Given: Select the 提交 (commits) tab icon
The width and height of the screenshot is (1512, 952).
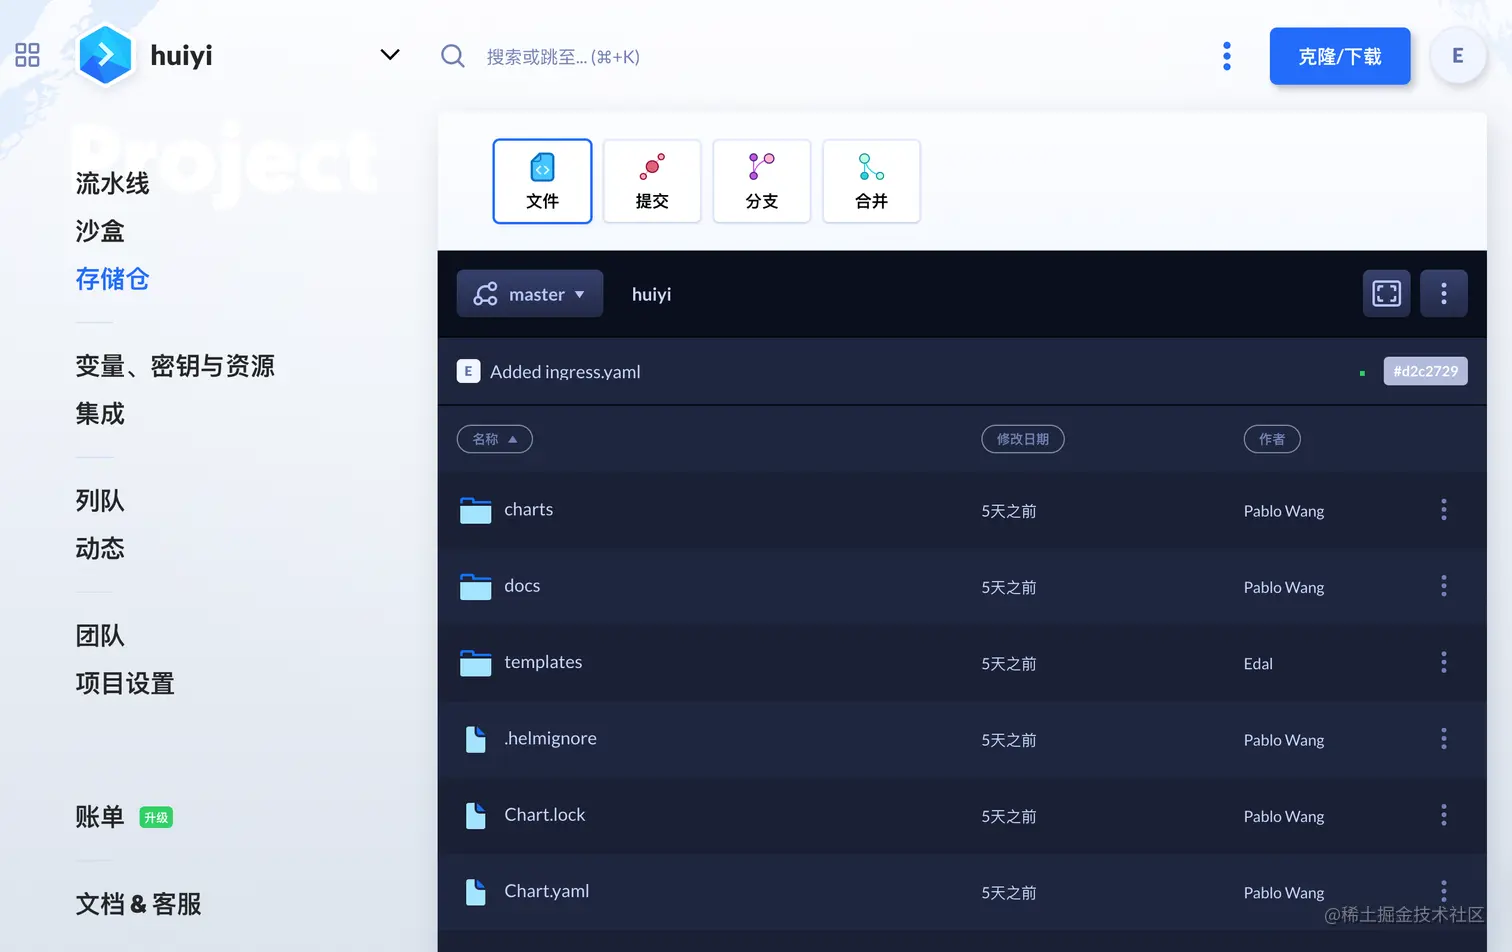Looking at the screenshot, I should coord(652,168).
